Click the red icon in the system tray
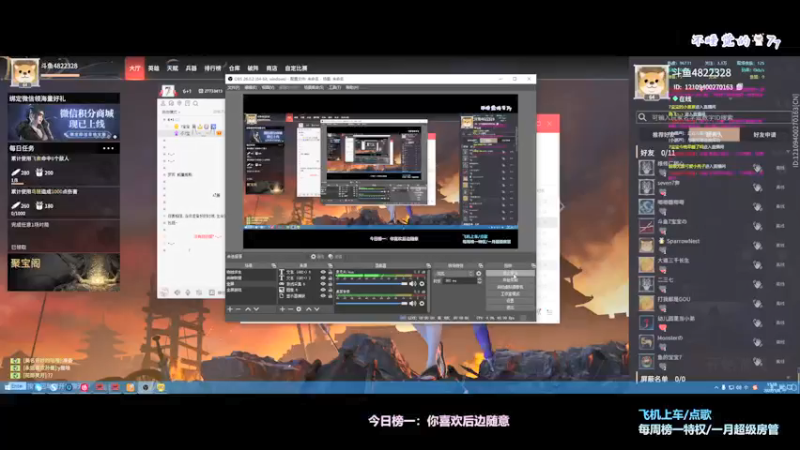 [755, 388]
